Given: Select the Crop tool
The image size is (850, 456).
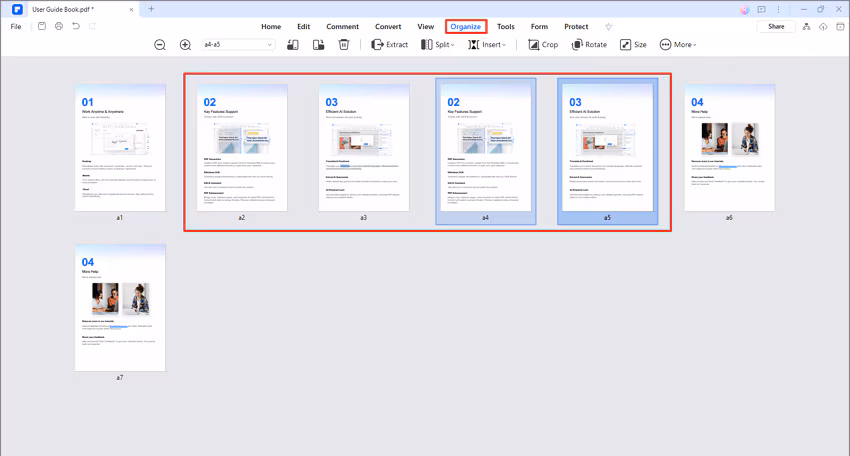Looking at the screenshot, I should click(543, 45).
